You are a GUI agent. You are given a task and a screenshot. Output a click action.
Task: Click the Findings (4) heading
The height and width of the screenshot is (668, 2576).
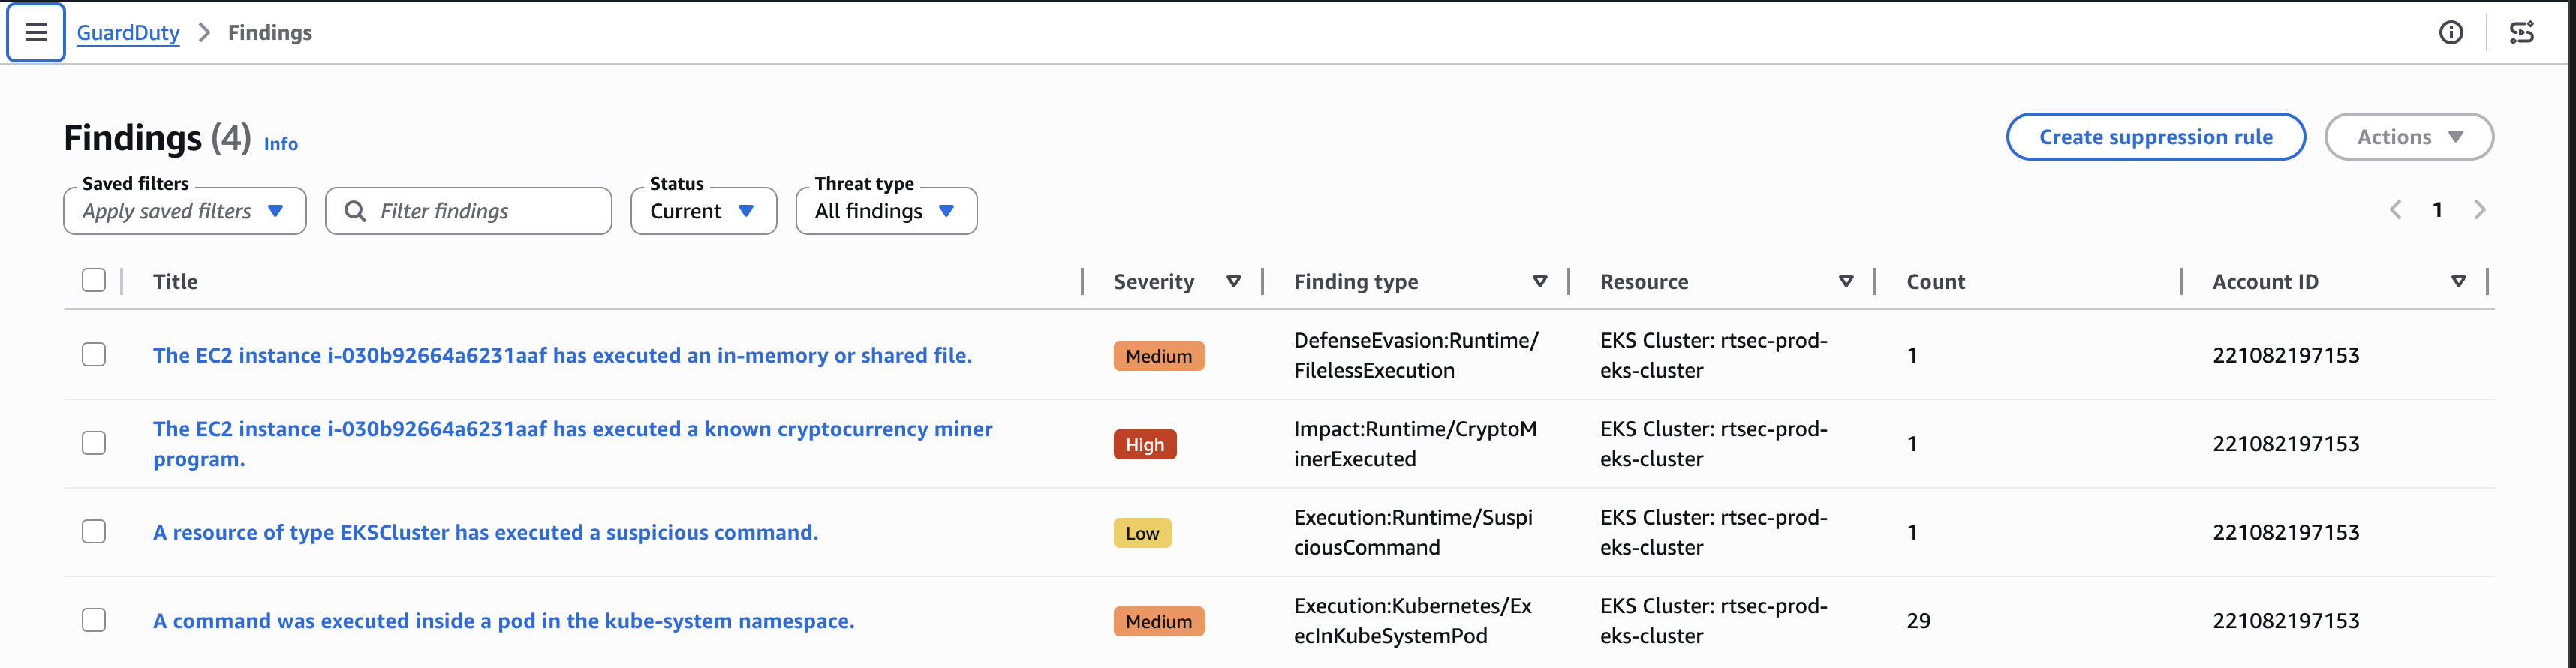point(157,138)
